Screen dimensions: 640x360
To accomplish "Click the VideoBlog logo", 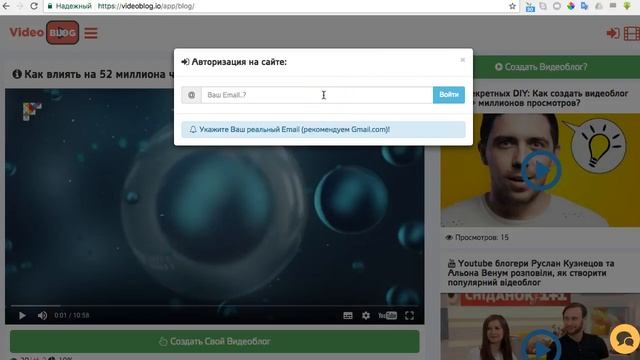I will click(x=44, y=33).
